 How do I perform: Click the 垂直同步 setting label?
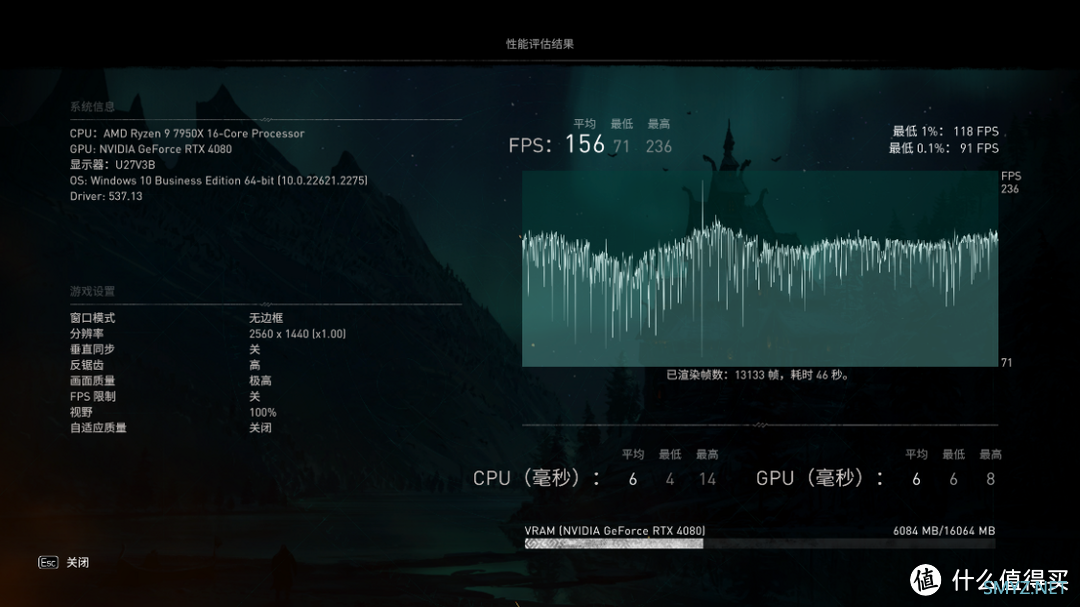[92, 349]
